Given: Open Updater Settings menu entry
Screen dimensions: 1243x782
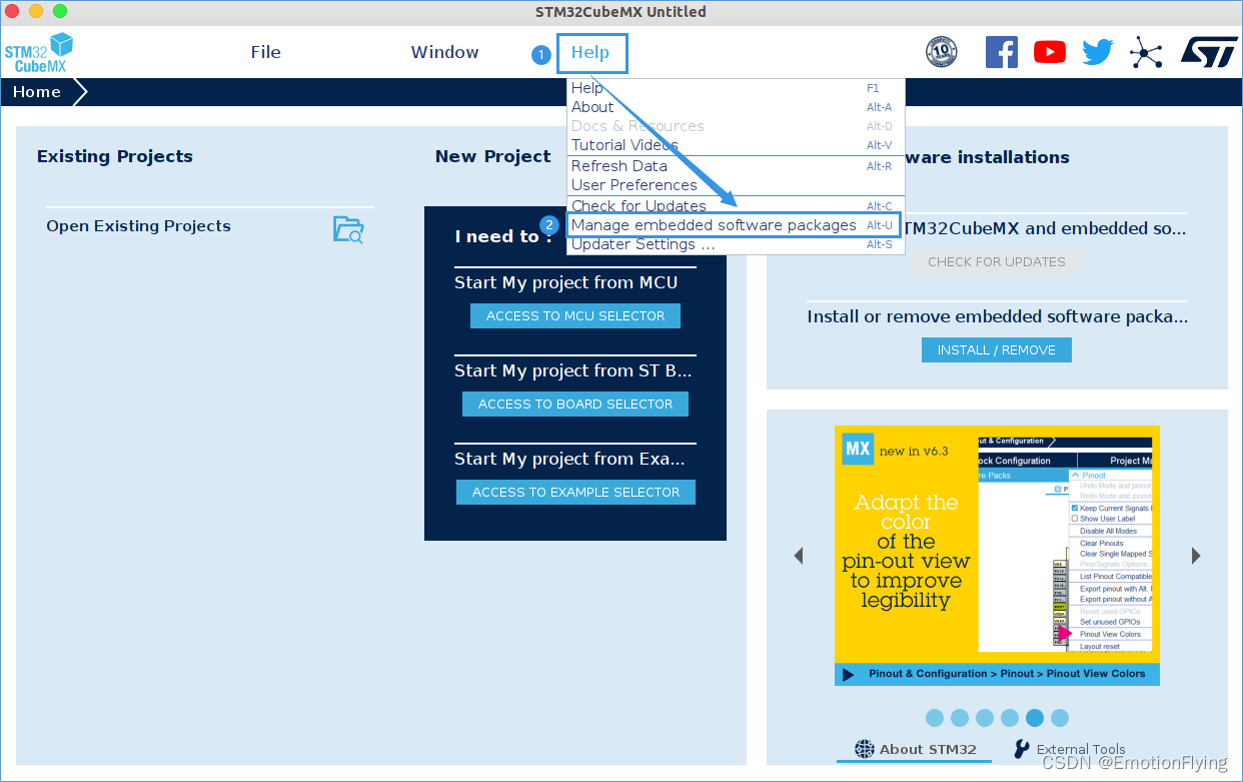Looking at the screenshot, I should [735, 244].
